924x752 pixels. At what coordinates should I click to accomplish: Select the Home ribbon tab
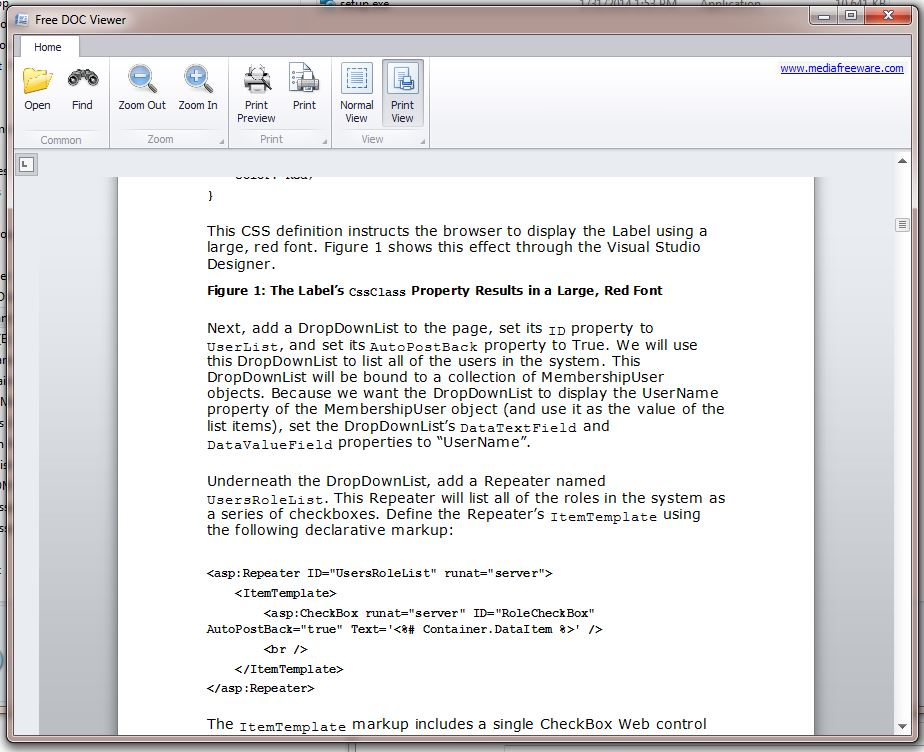tap(48, 46)
